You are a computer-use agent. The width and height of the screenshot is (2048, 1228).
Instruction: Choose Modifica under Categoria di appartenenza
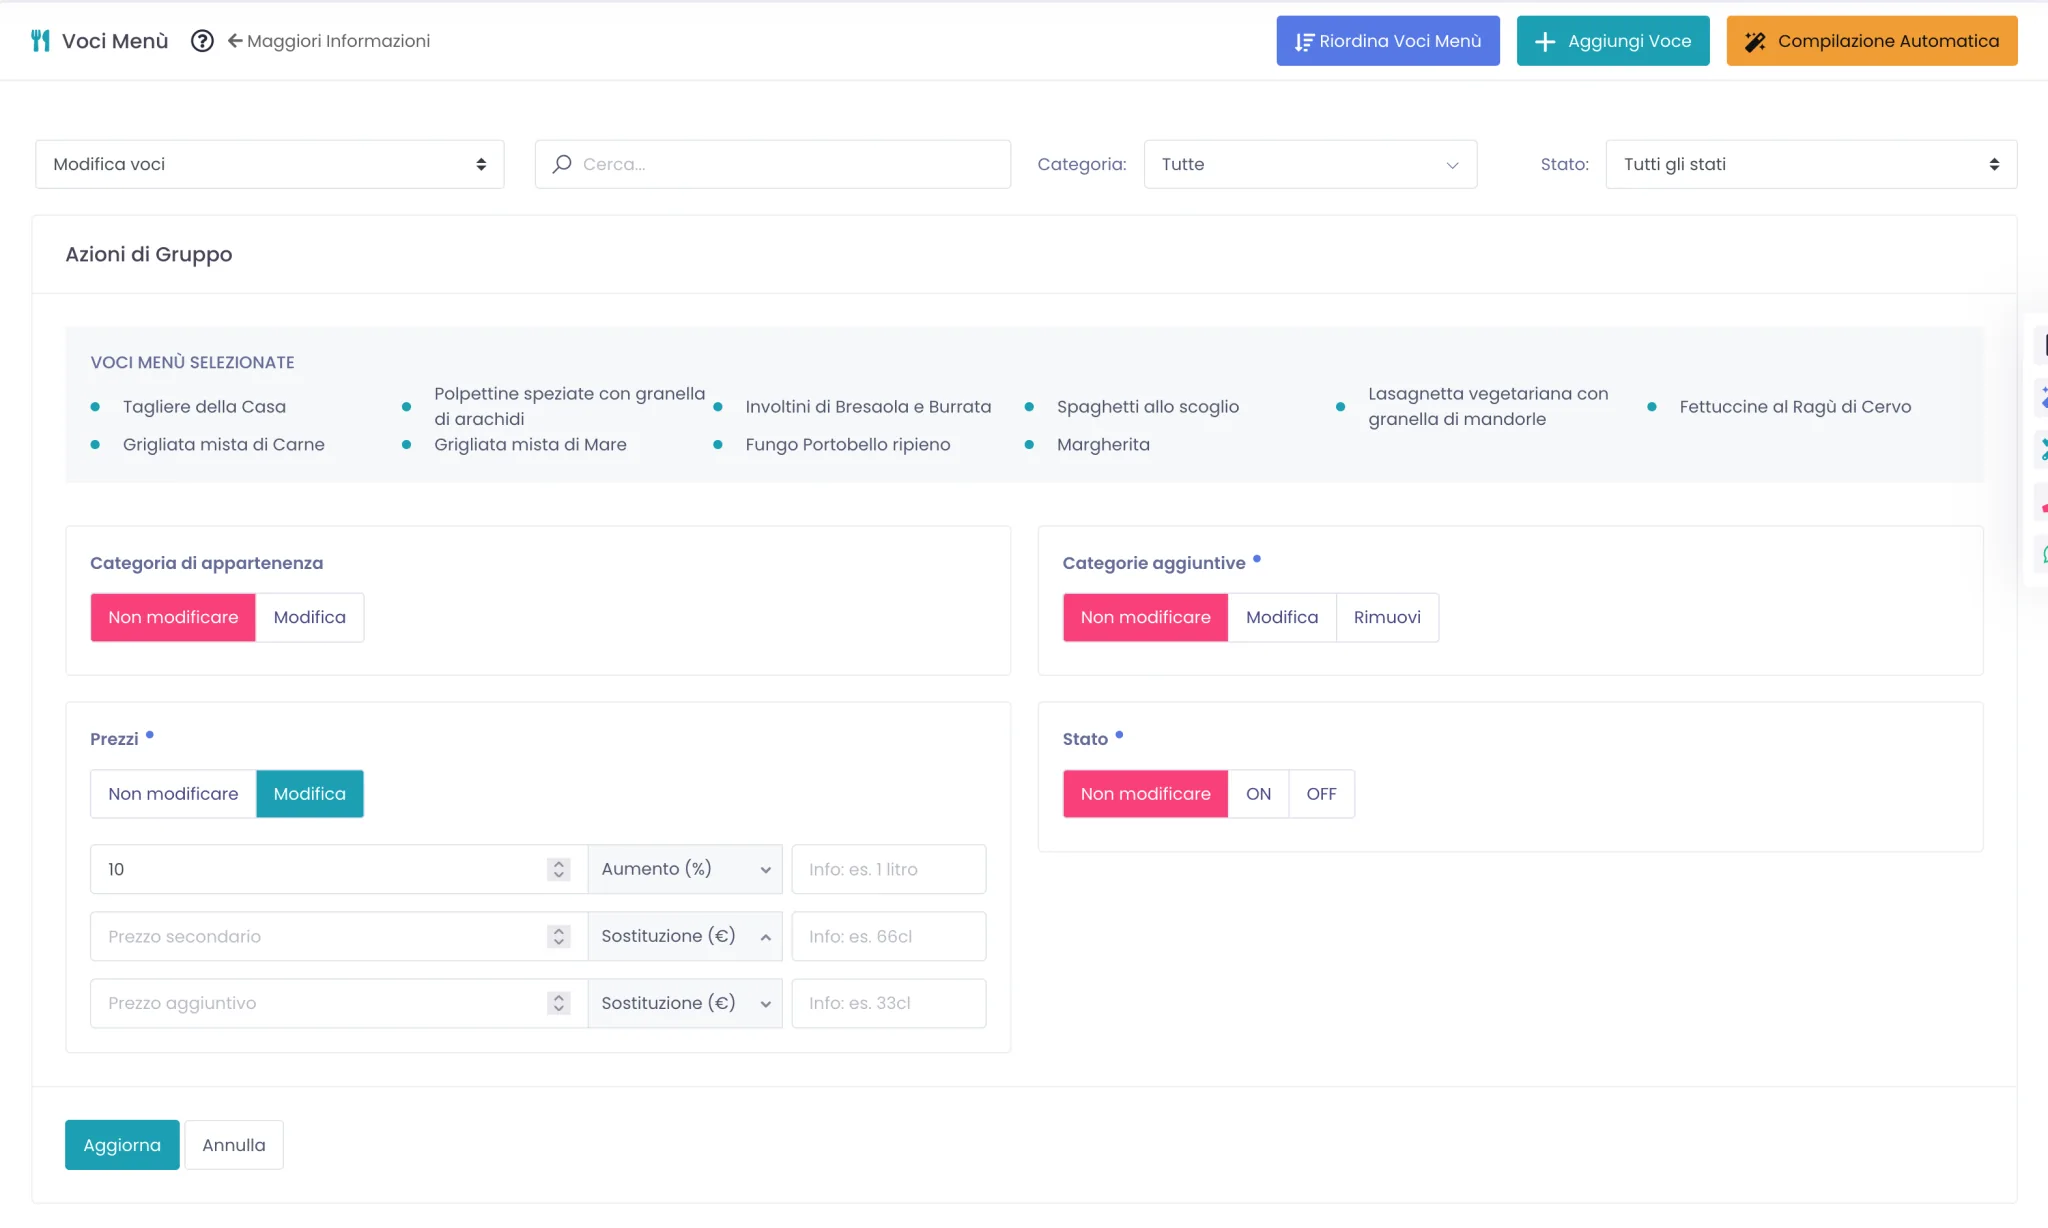(310, 618)
